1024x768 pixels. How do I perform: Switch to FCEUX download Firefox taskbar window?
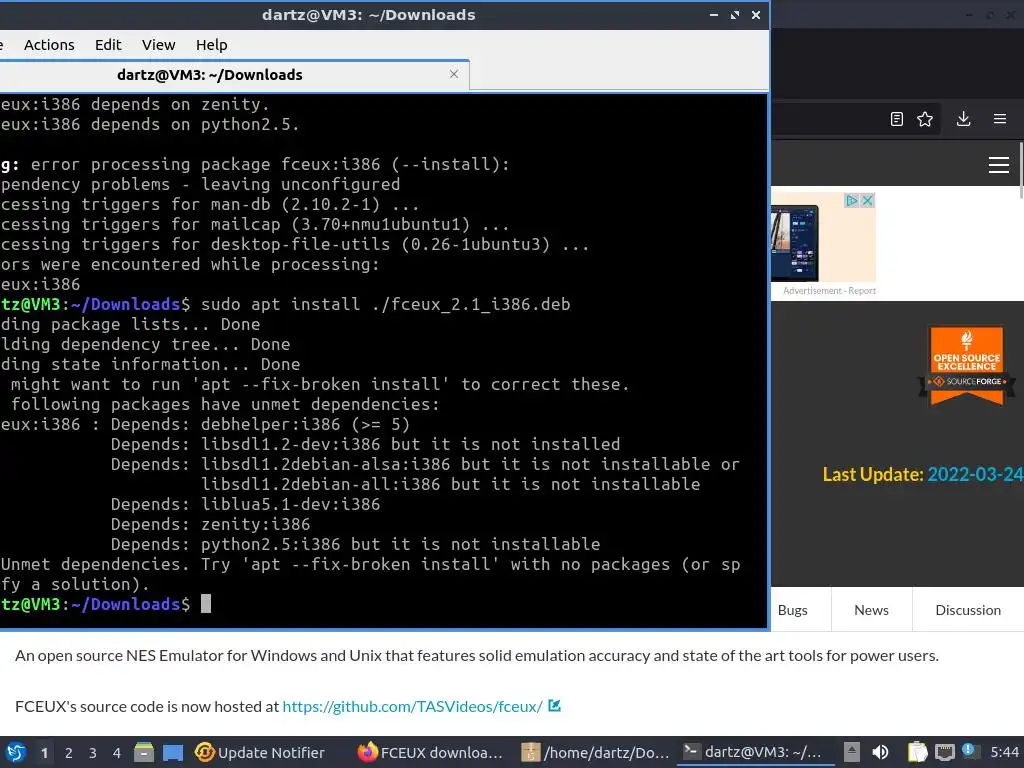click(430, 753)
